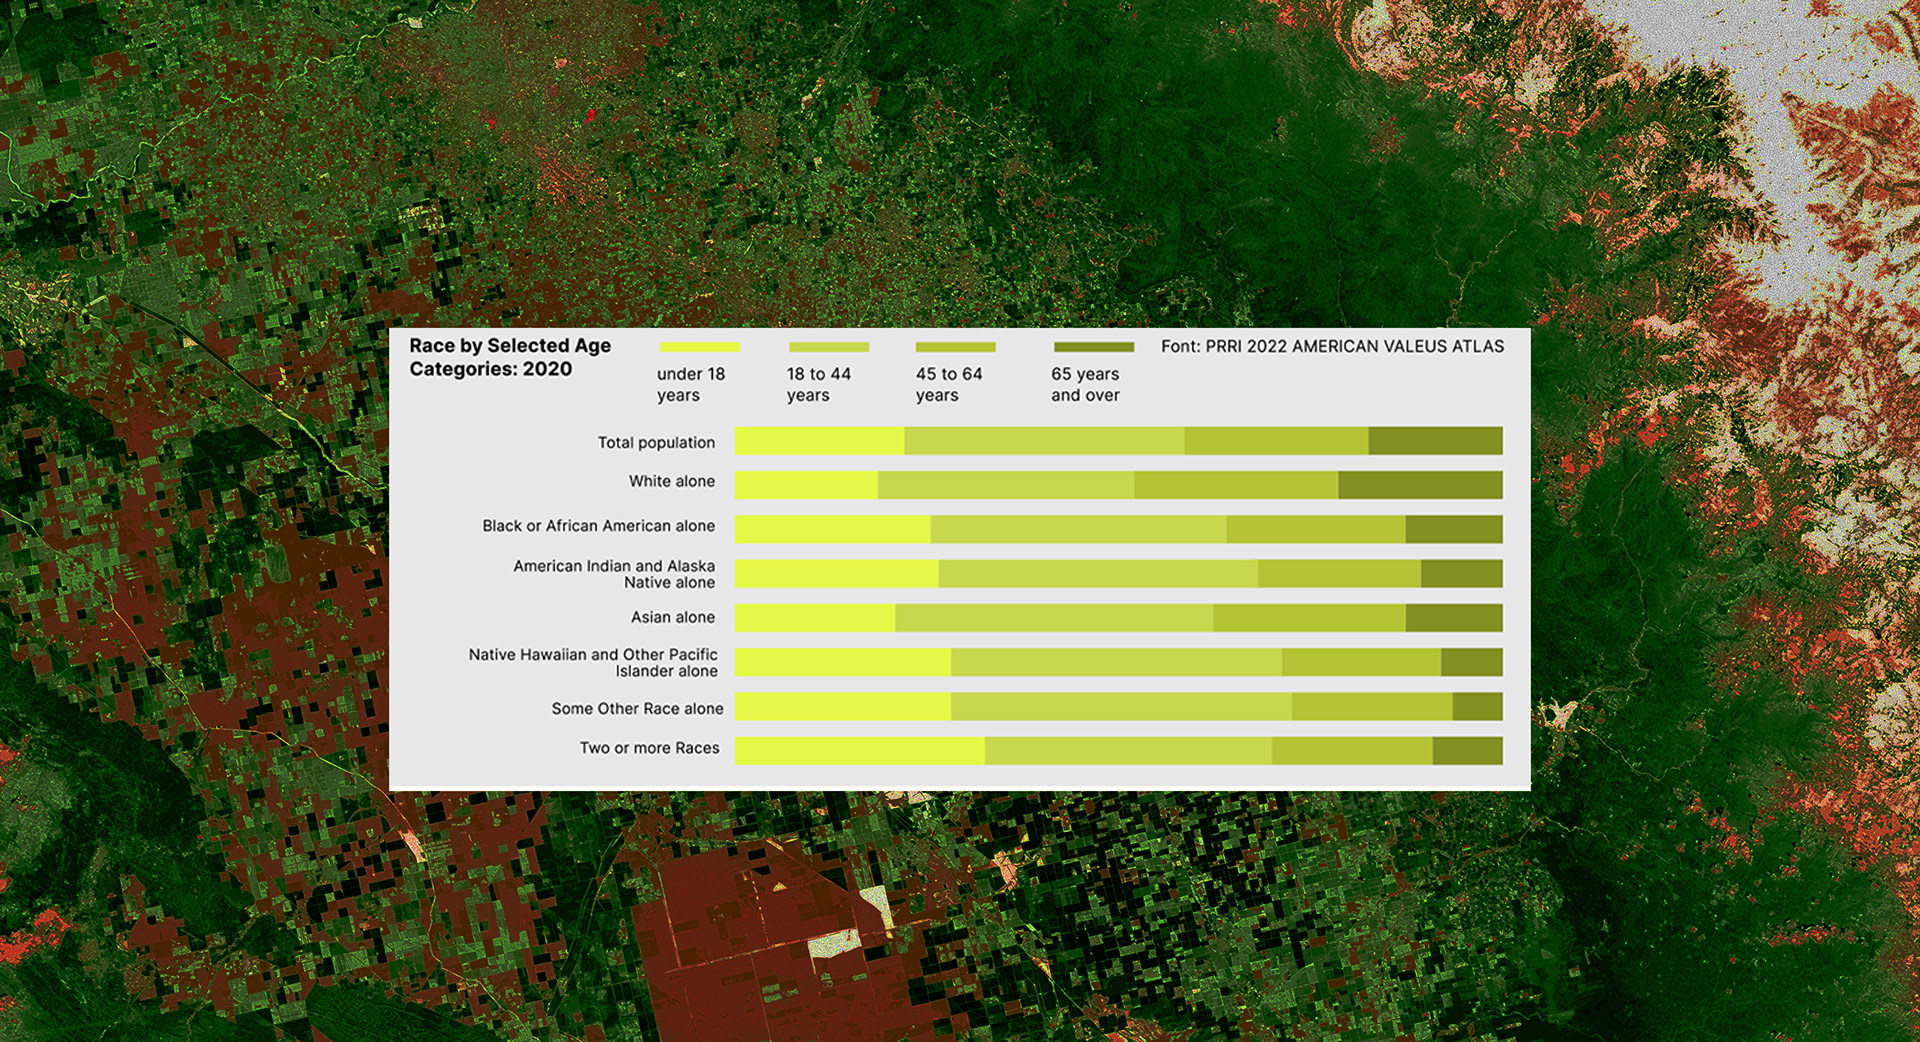
Task: Click 18 to 44 segment of Two or more Races bar
Action: [x=1128, y=750]
